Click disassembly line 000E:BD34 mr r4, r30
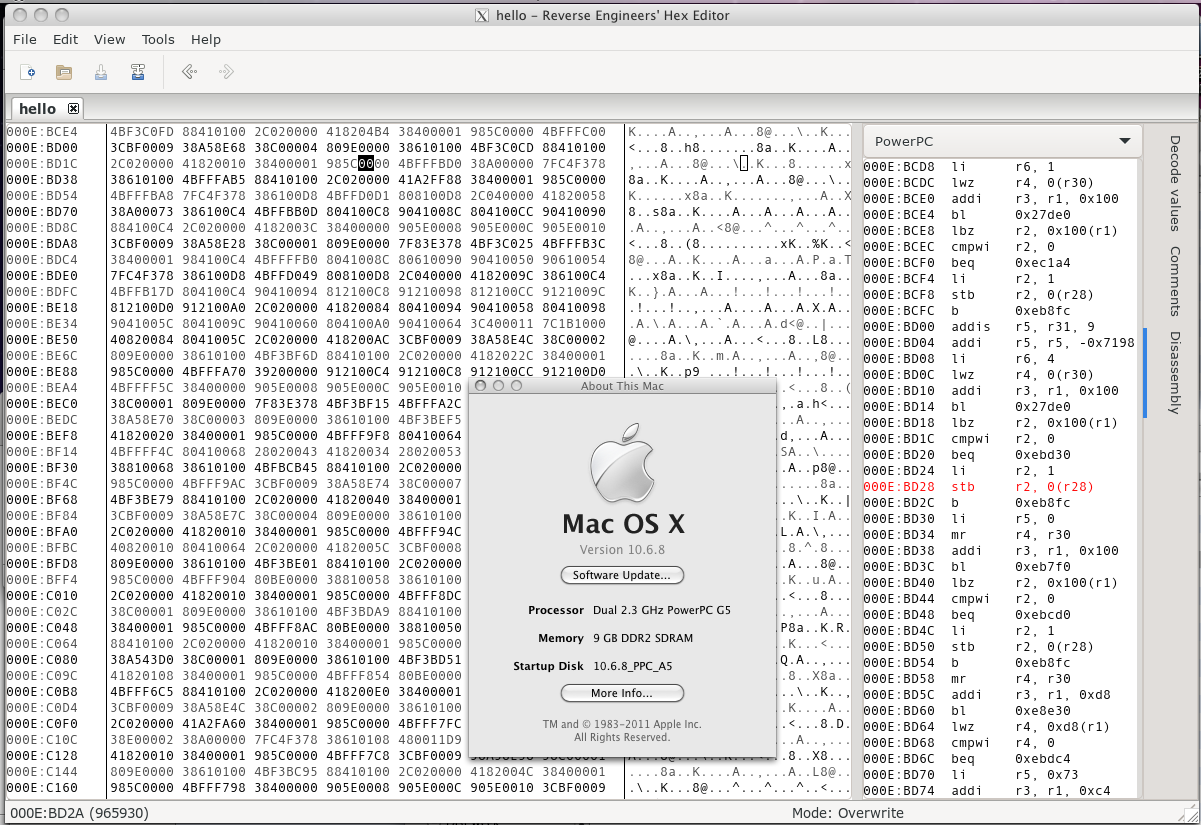Viewport: 1201px width, 825px height. point(1000,535)
